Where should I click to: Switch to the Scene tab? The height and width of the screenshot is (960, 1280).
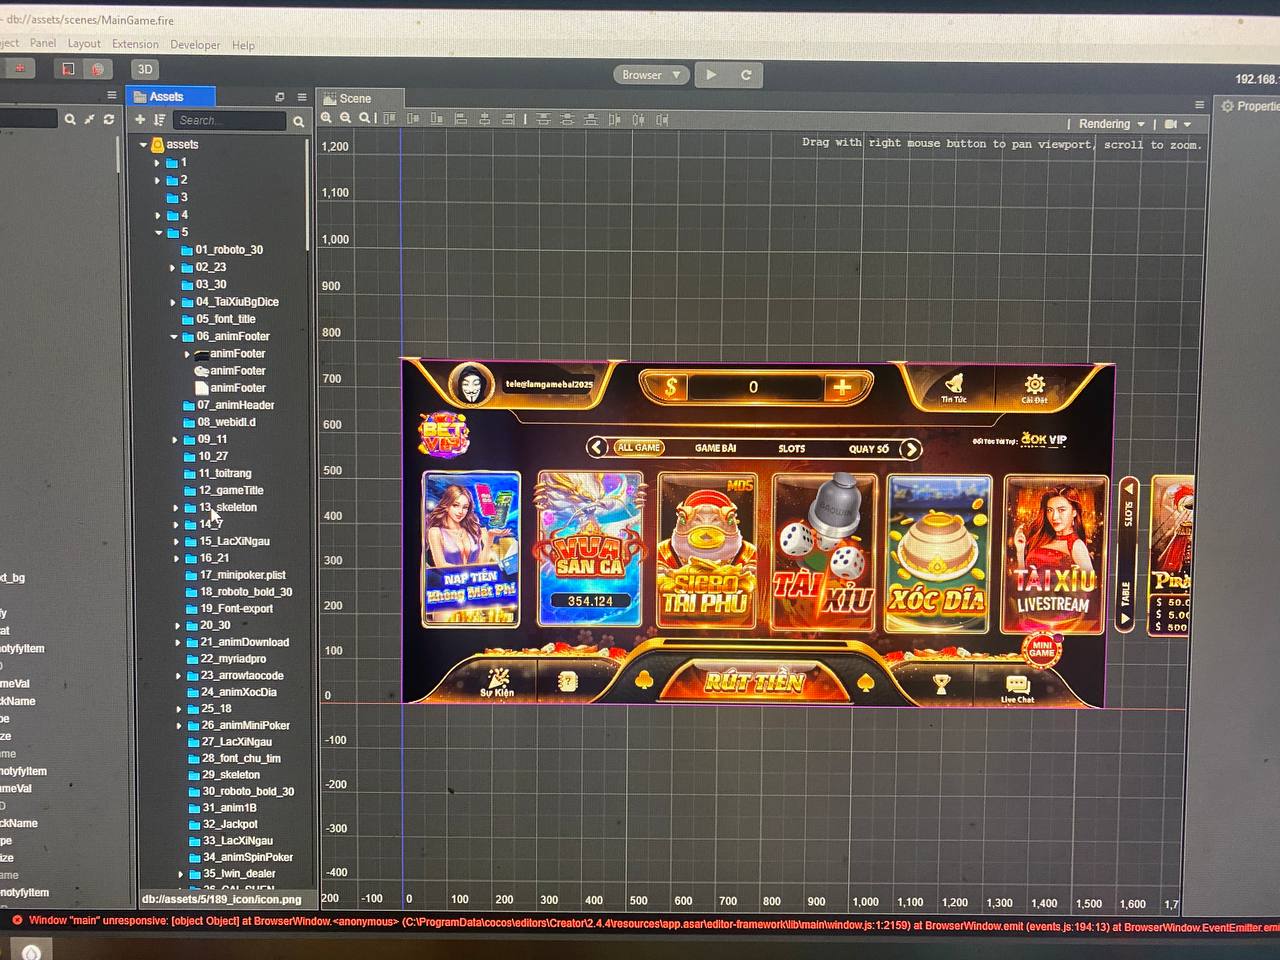click(x=359, y=98)
